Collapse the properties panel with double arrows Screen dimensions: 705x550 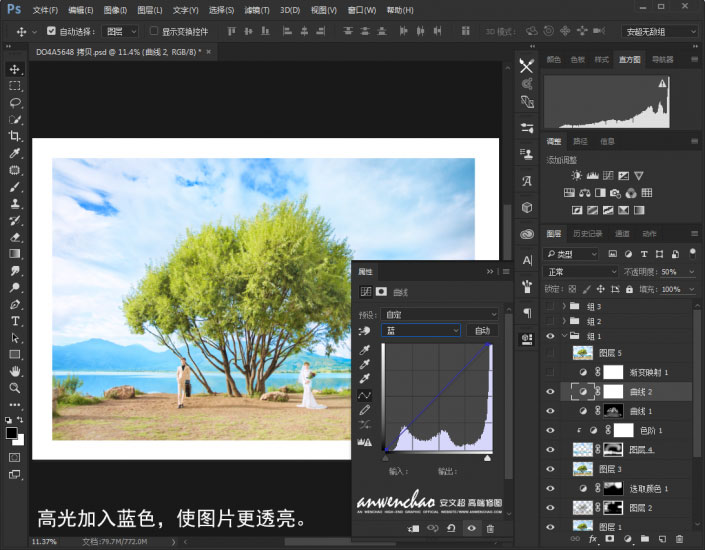pos(490,272)
